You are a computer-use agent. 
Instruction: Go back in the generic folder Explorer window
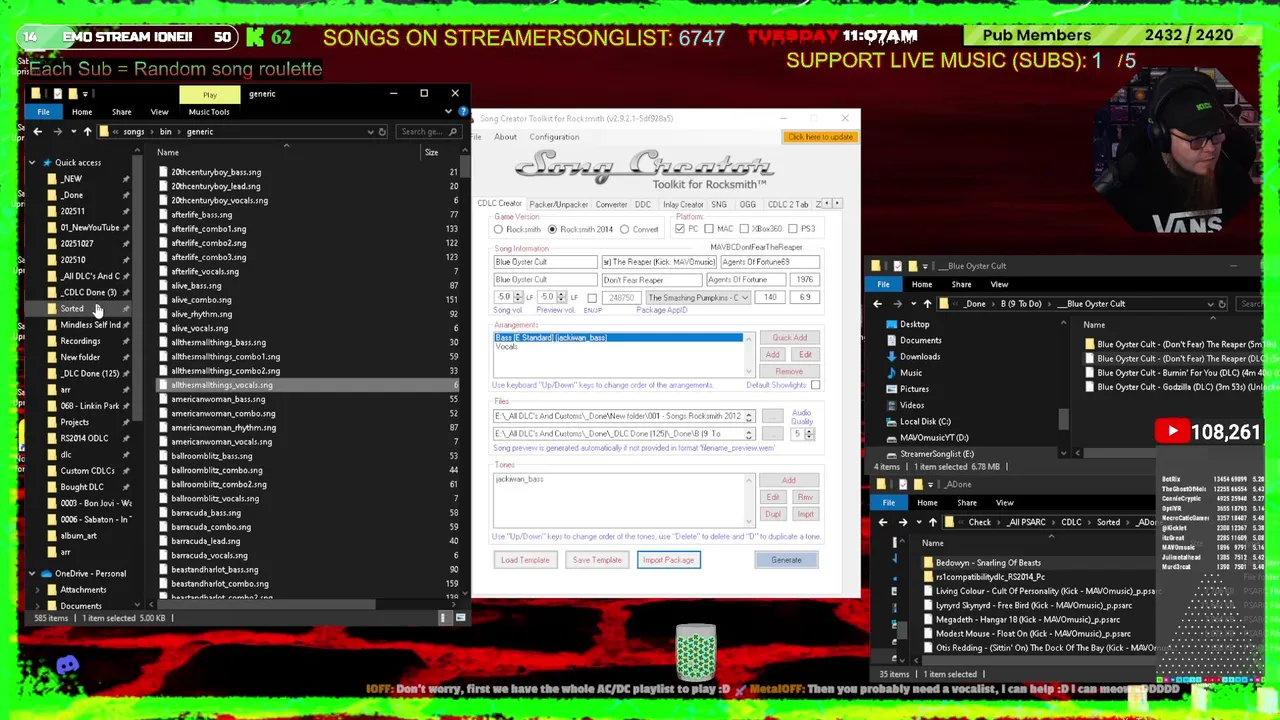click(x=38, y=132)
